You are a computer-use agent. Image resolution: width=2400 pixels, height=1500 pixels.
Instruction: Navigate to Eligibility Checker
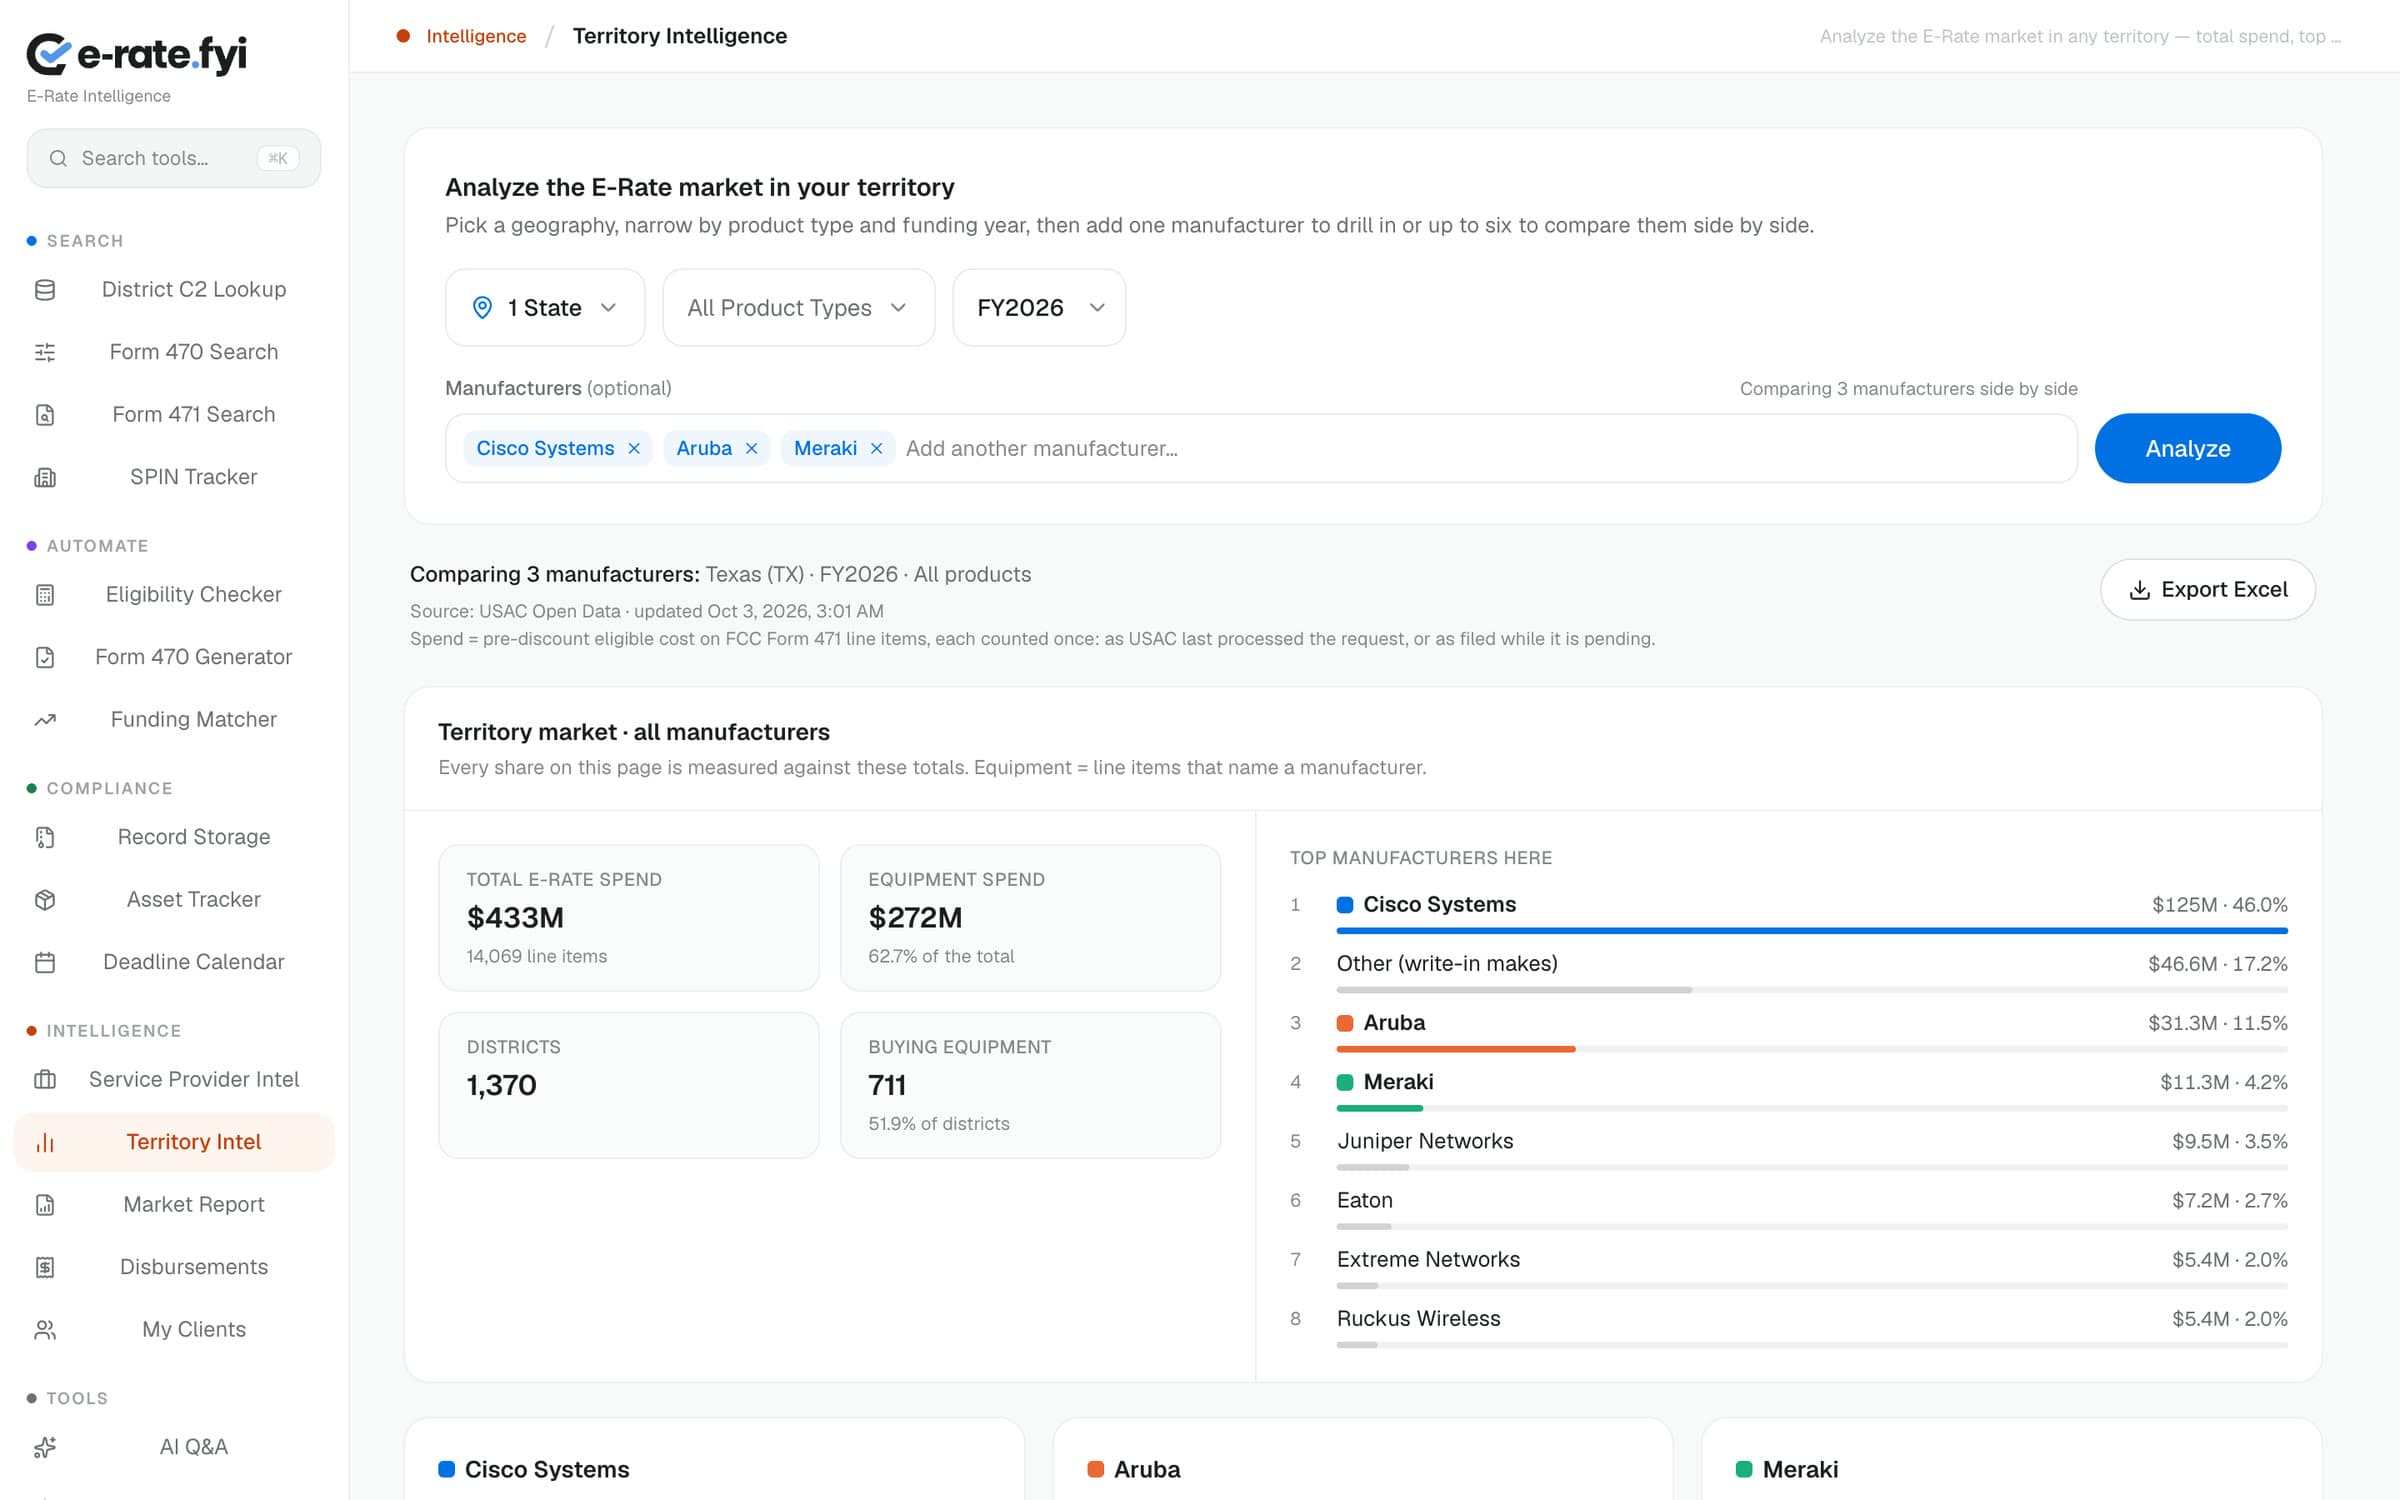[174, 595]
